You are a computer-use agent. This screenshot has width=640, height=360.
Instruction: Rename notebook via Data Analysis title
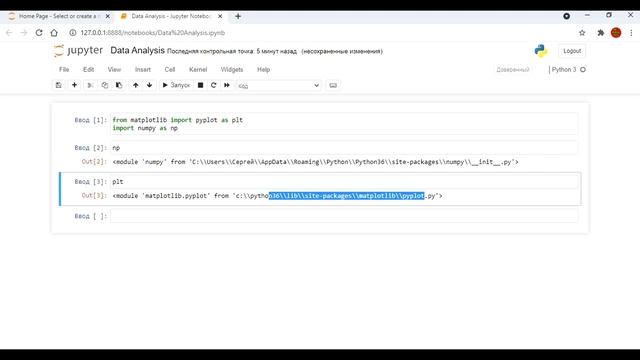coord(137,51)
